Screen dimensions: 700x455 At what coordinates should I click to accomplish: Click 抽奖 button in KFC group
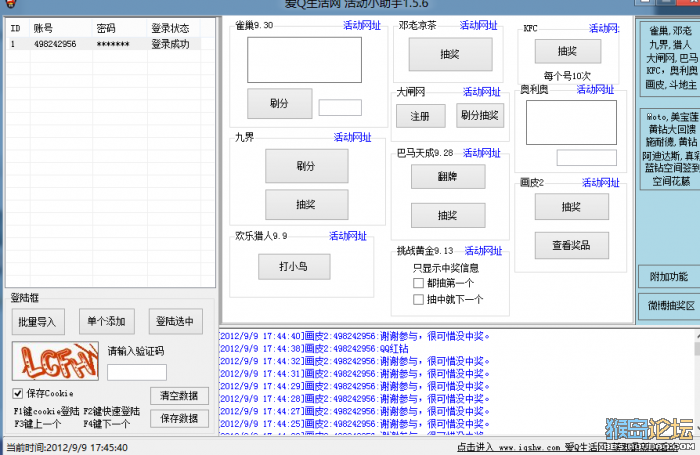pyautogui.click(x=568, y=51)
